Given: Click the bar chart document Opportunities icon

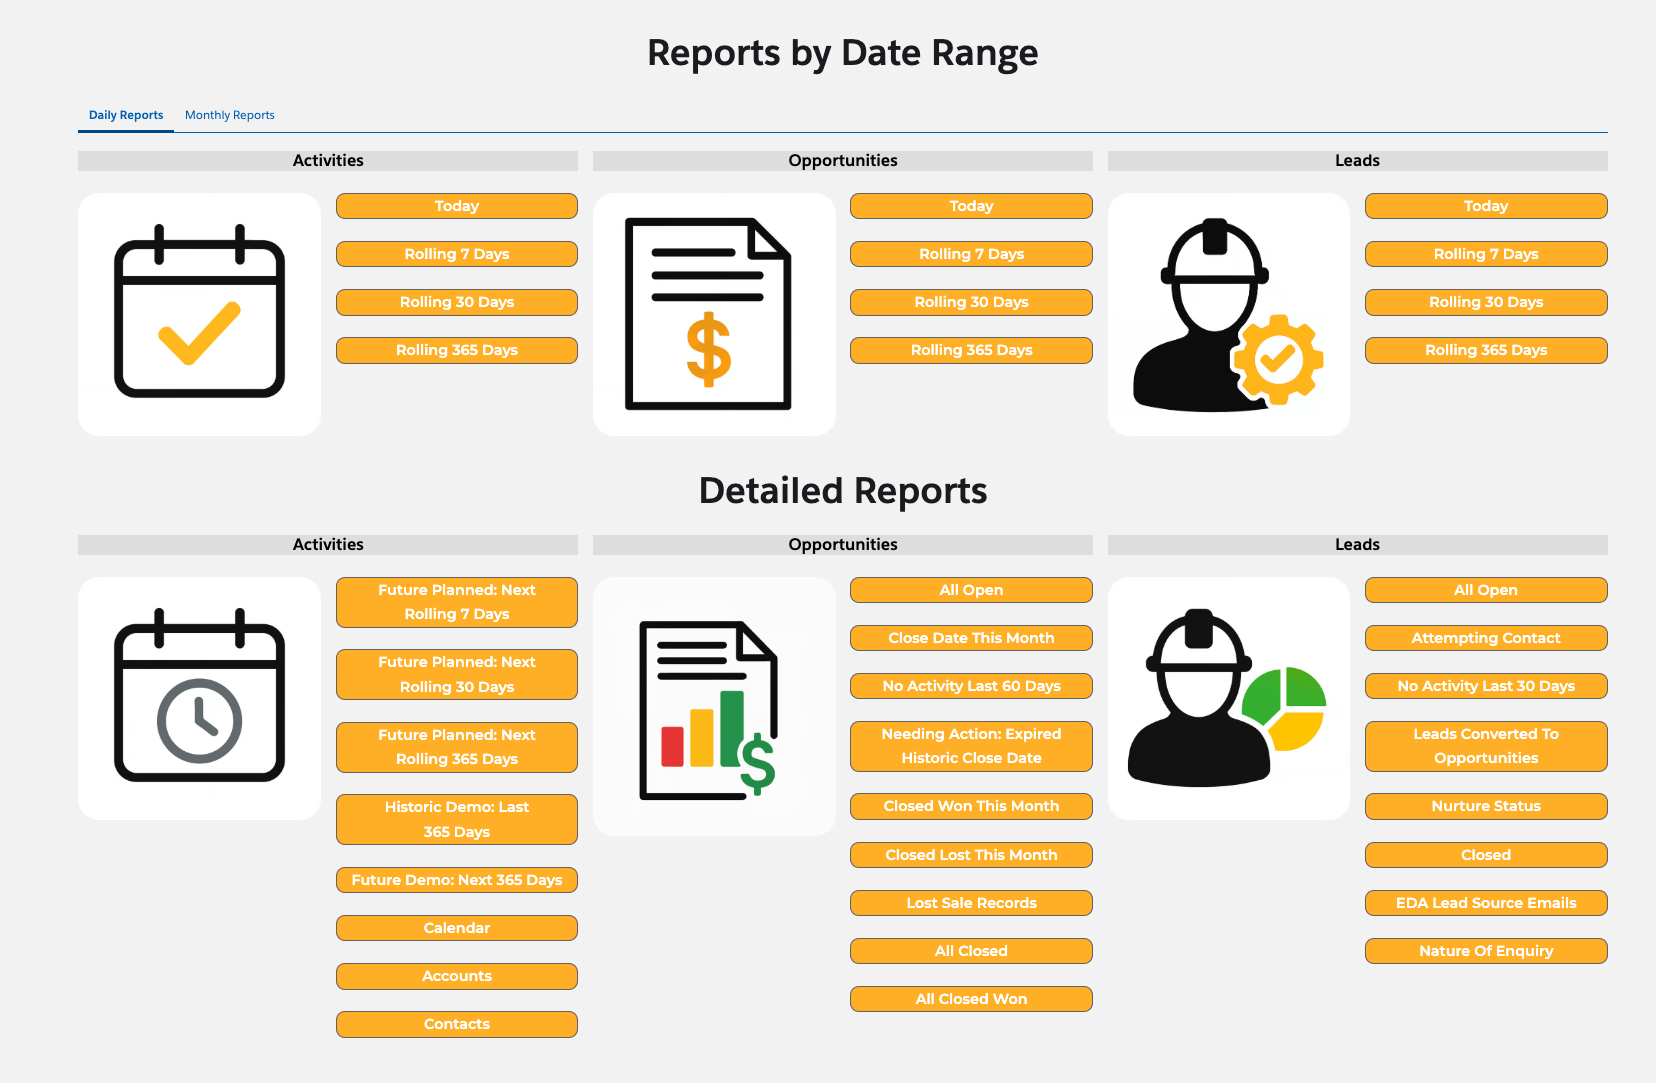Looking at the screenshot, I should (714, 706).
